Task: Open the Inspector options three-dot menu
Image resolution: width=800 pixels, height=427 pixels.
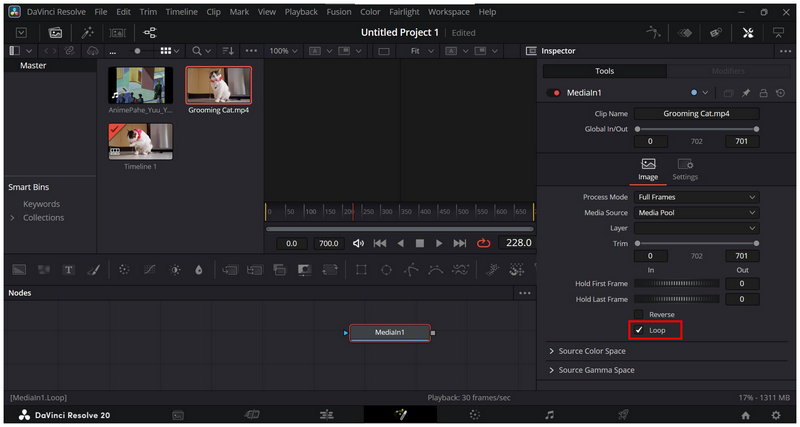Action: click(785, 51)
